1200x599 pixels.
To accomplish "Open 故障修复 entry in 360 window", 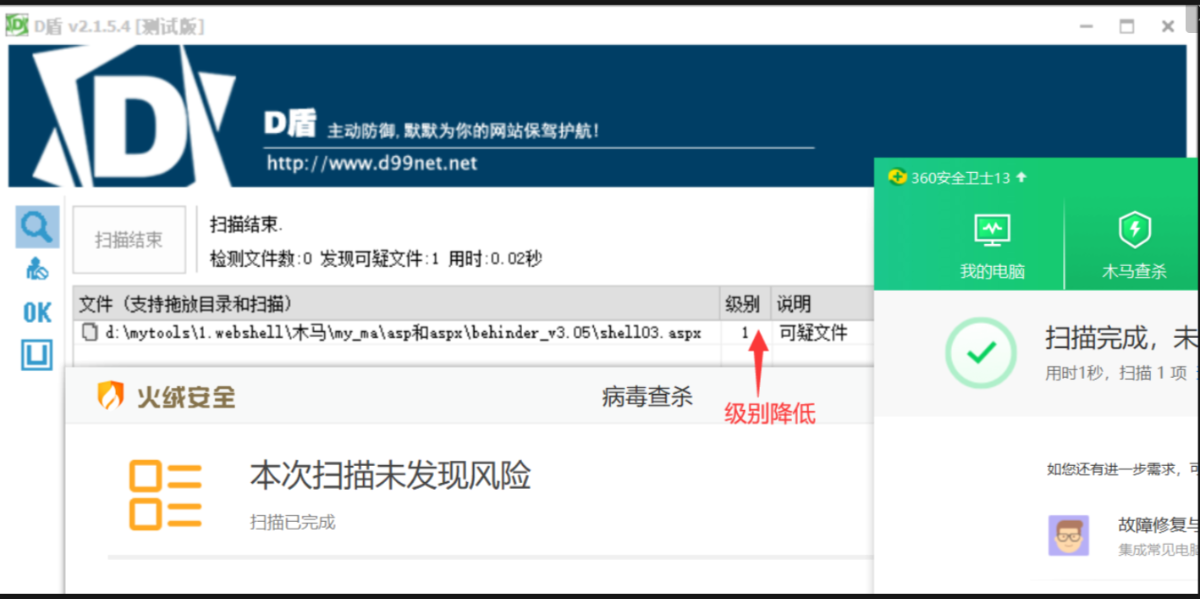I will point(1158,525).
